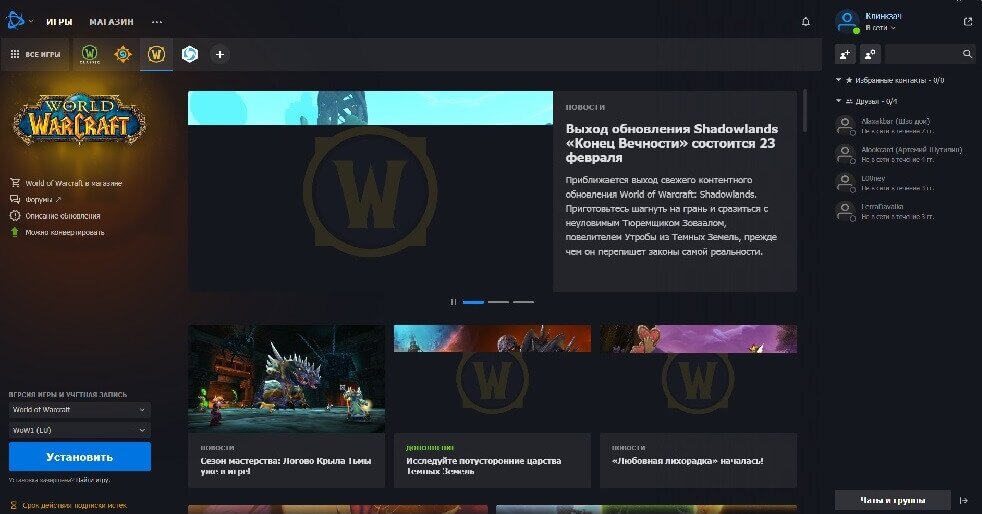Open the Shadowlands update headline
The height and width of the screenshot is (514, 982).
(x=672, y=143)
